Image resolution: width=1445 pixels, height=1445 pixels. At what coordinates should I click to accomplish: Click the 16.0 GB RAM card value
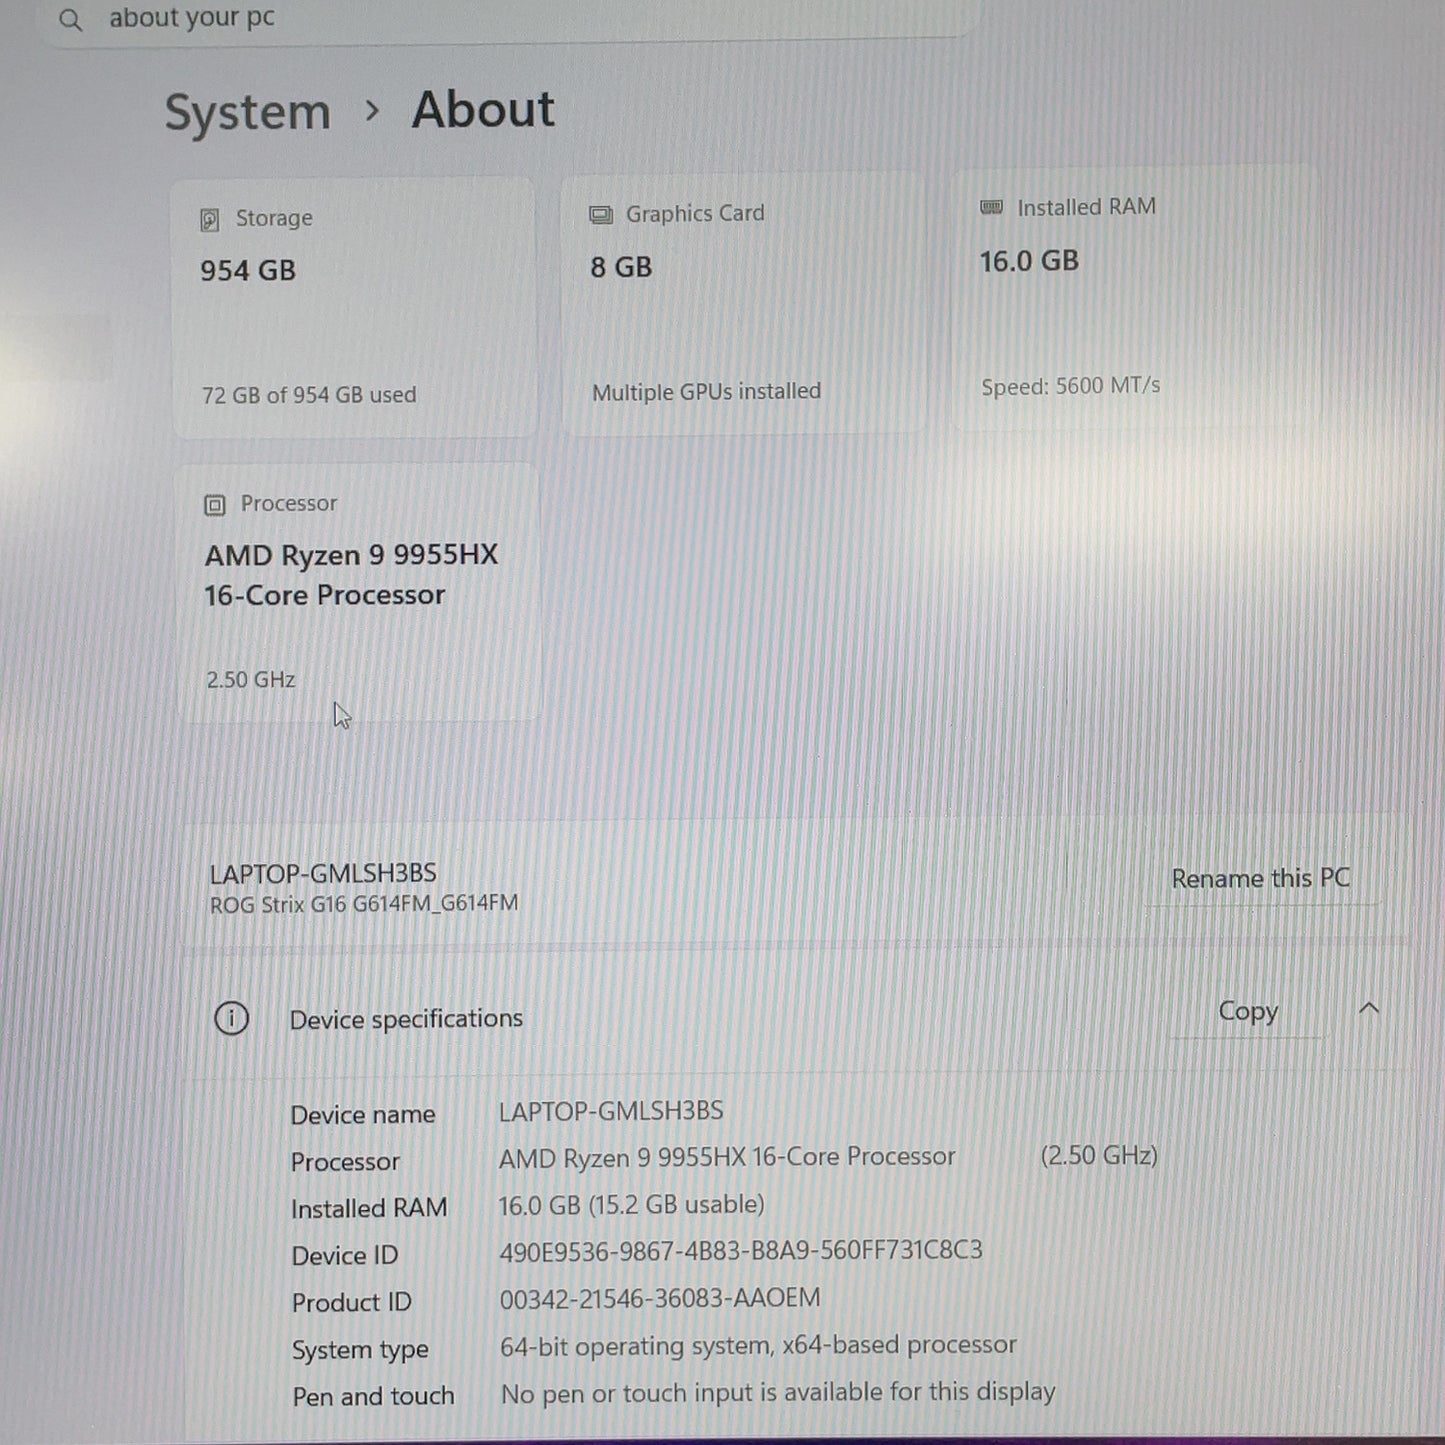tap(1029, 262)
